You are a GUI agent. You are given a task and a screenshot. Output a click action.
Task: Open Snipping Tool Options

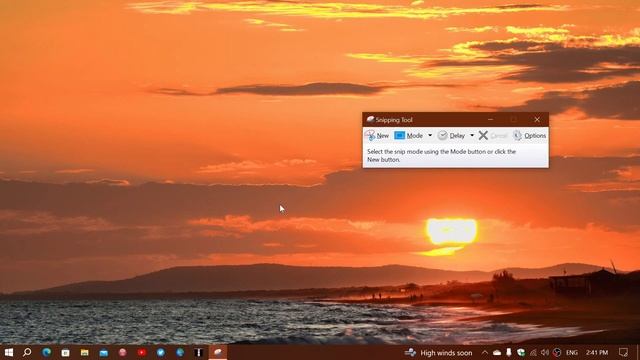(529, 136)
